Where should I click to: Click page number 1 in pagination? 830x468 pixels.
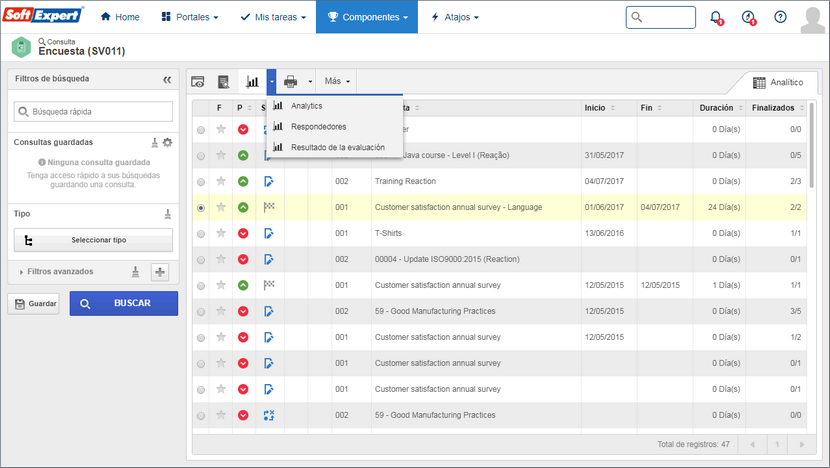click(x=777, y=445)
